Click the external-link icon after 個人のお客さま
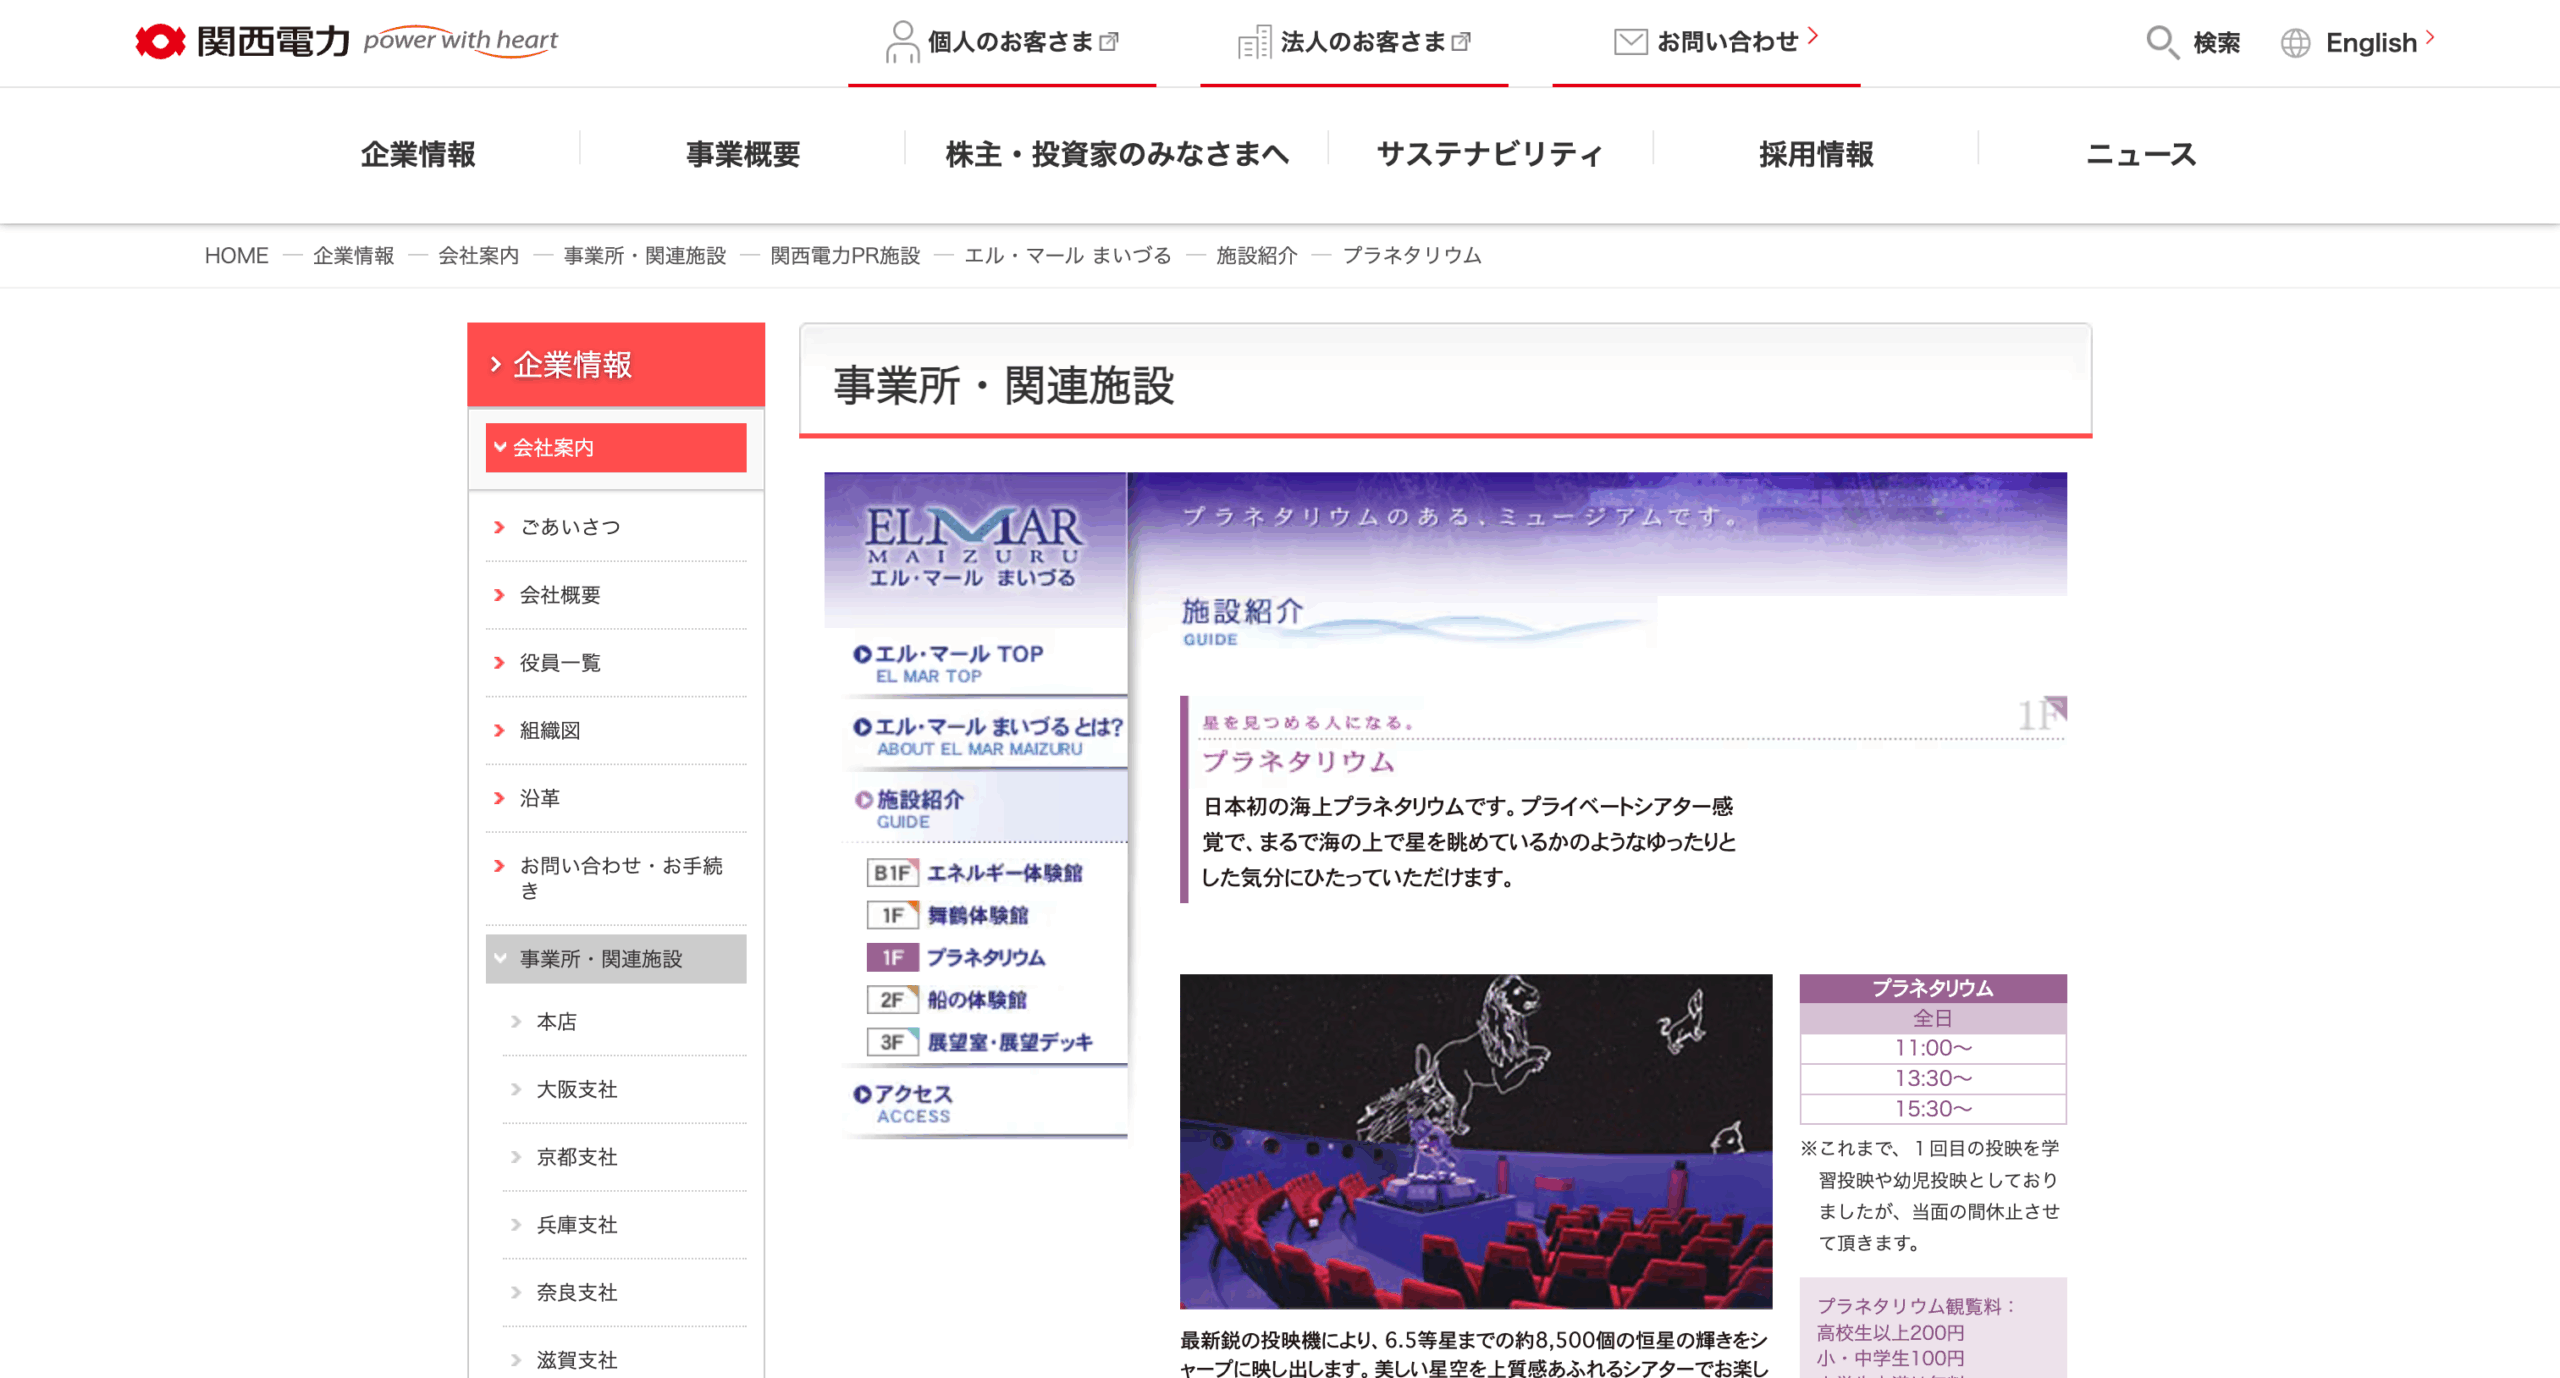 (1108, 42)
